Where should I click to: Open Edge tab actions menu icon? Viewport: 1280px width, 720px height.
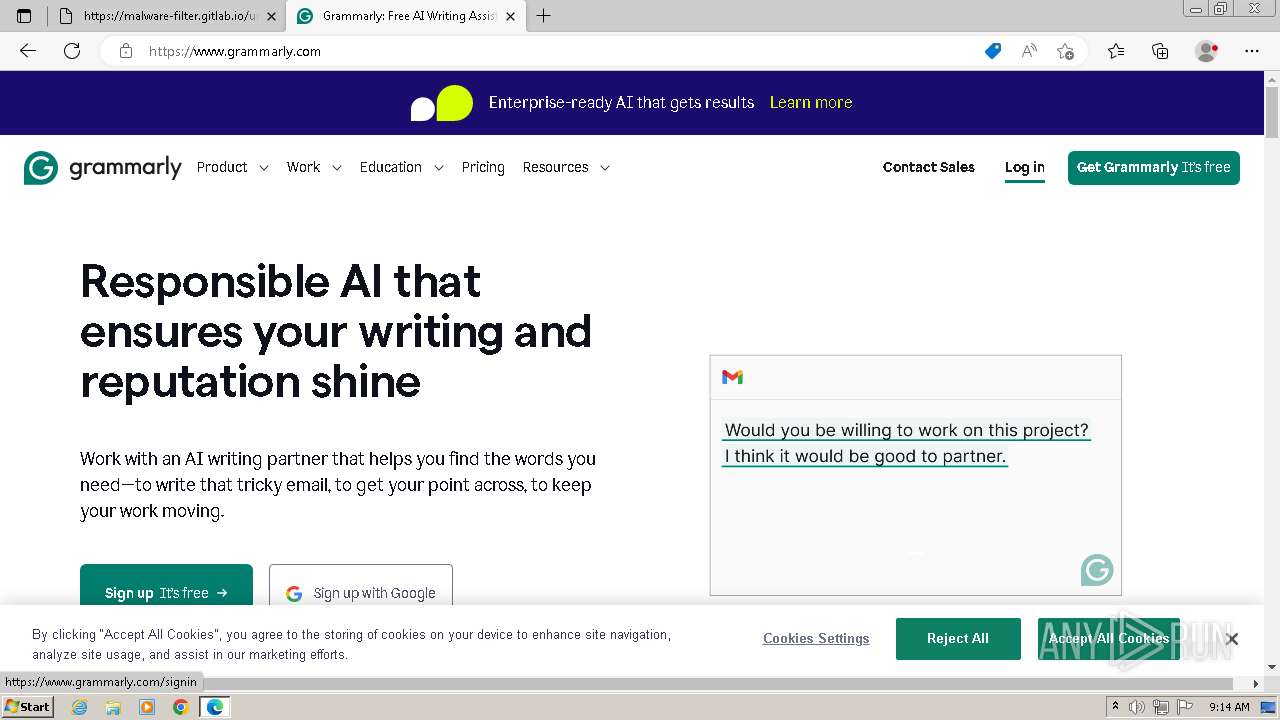coord(24,16)
